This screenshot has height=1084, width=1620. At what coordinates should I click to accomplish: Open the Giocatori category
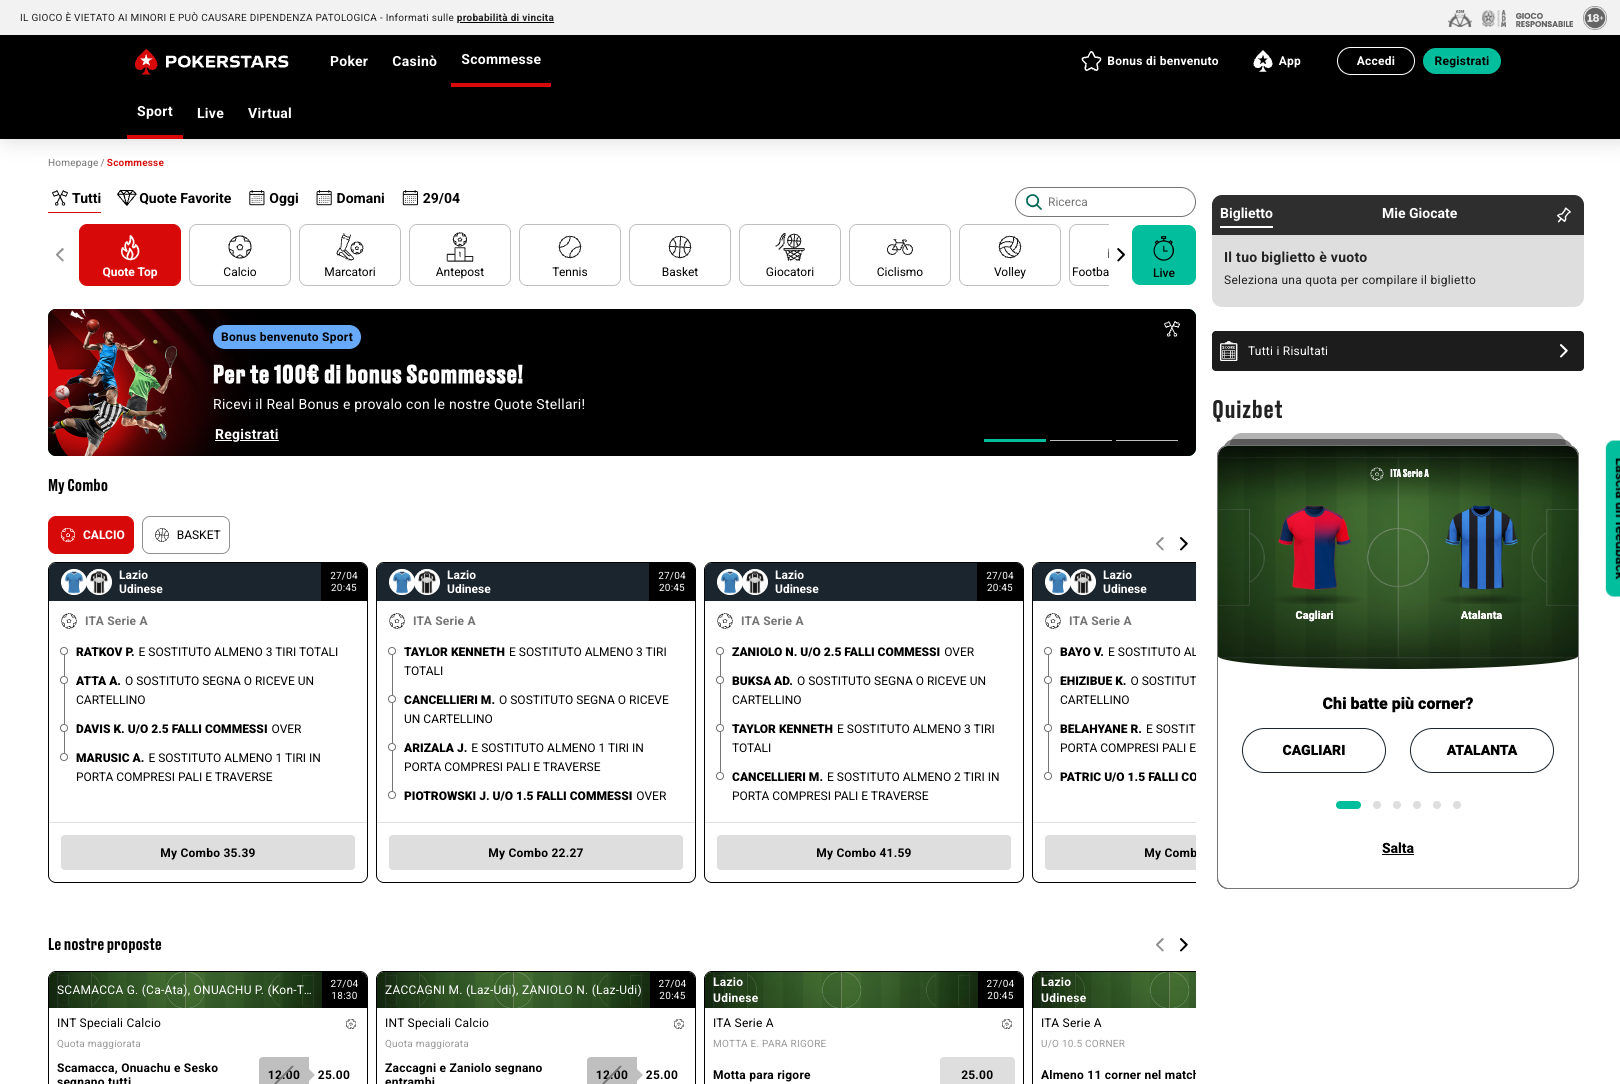coord(790,255)
